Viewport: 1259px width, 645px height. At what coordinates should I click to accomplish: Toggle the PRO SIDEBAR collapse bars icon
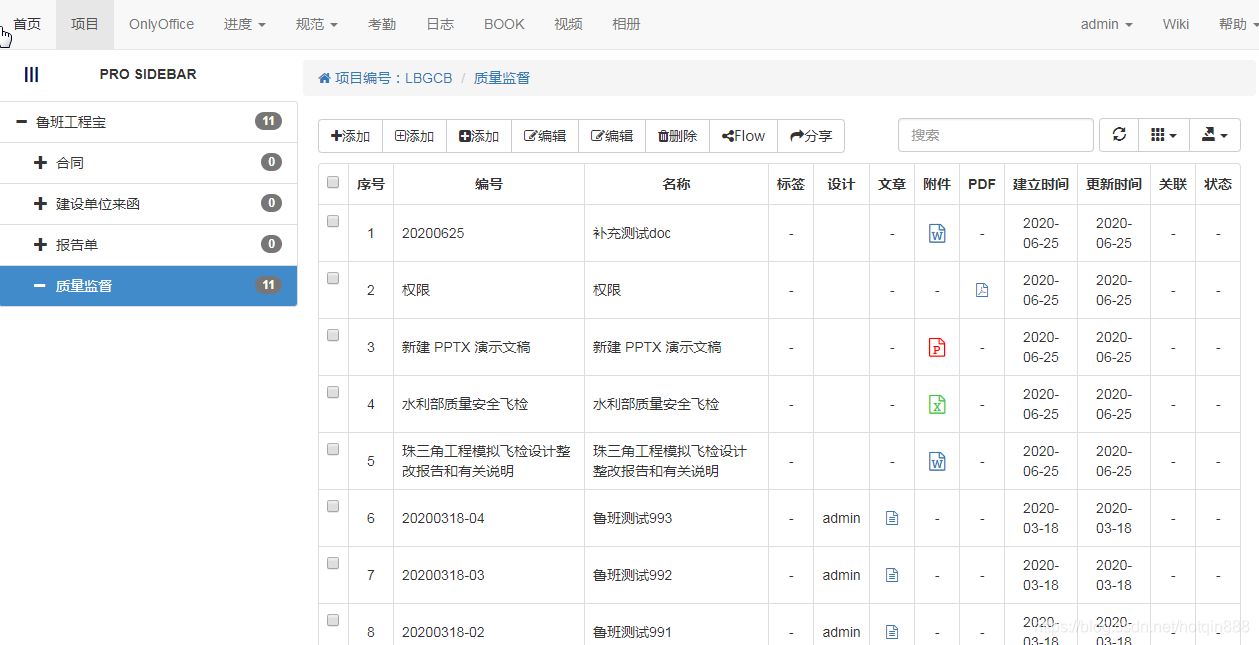point(32,74)
